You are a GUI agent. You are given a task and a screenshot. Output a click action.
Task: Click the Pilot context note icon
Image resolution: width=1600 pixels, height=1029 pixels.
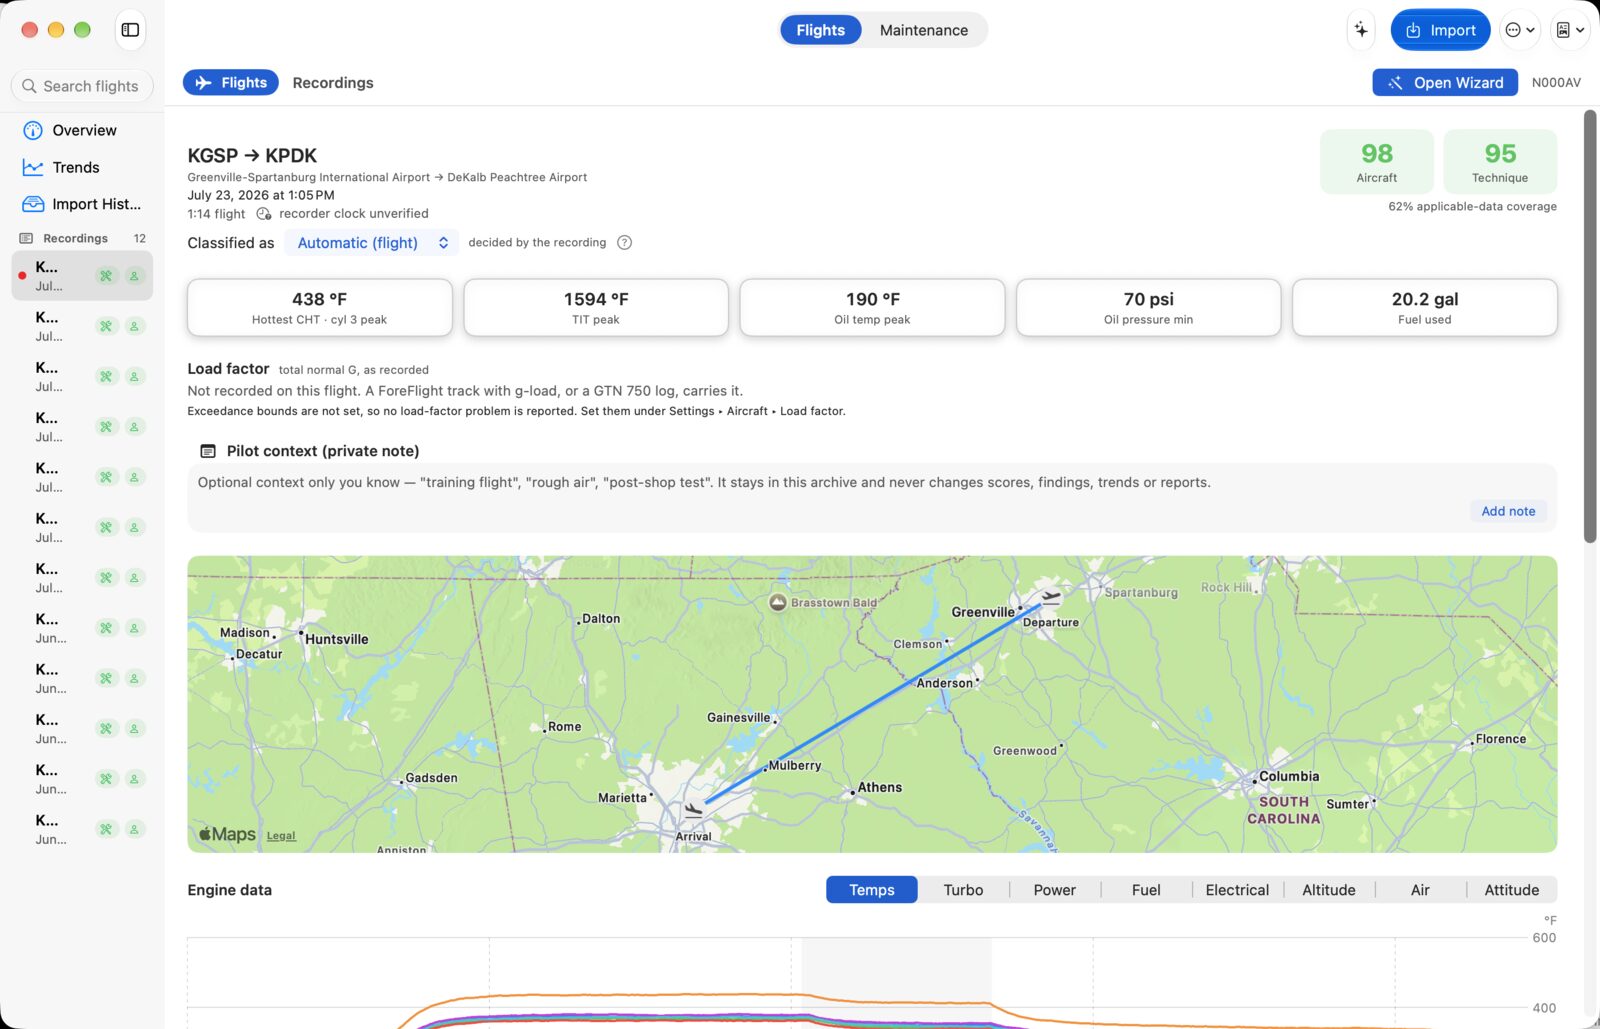pyautogui.click(x=208, y=451)
